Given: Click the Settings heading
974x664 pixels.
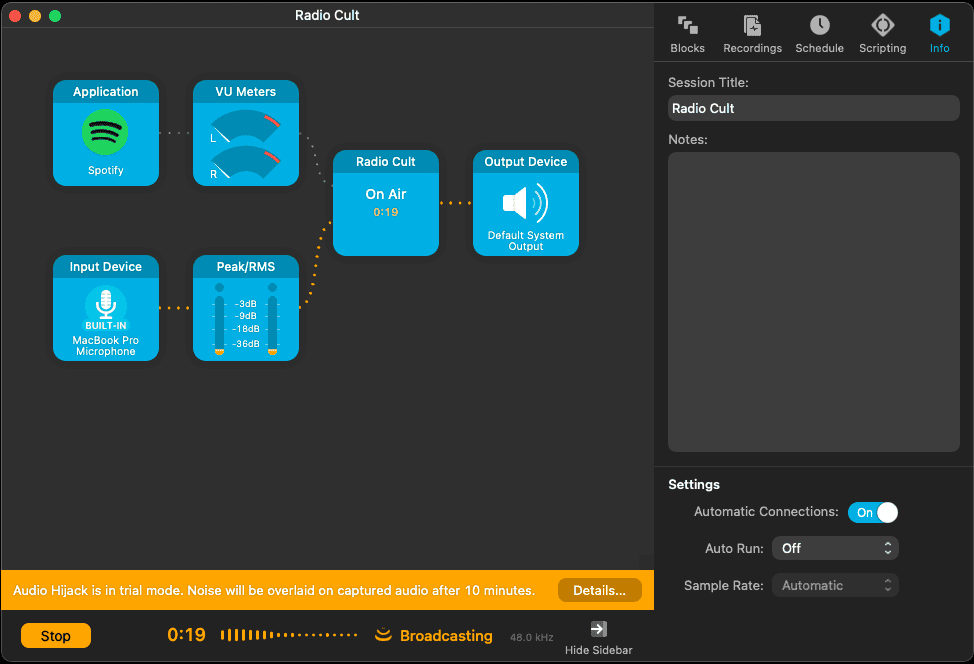Looking at the screenshot, I should (694, 484).
